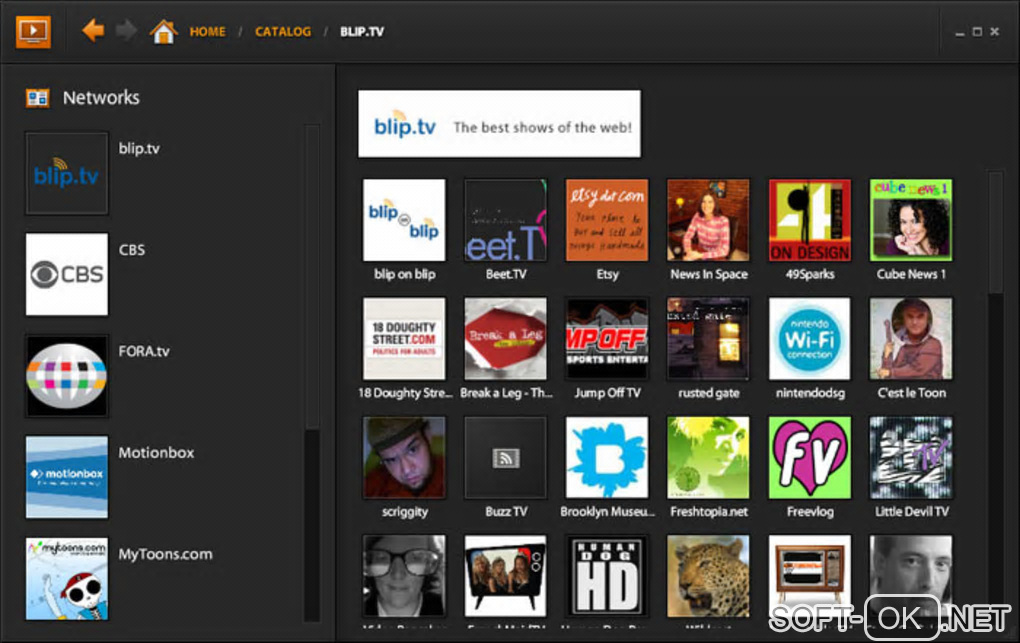The height and width of the screenshot is (643, 1020).
Task: Open the News In Space channel
Action: point(708,220)
